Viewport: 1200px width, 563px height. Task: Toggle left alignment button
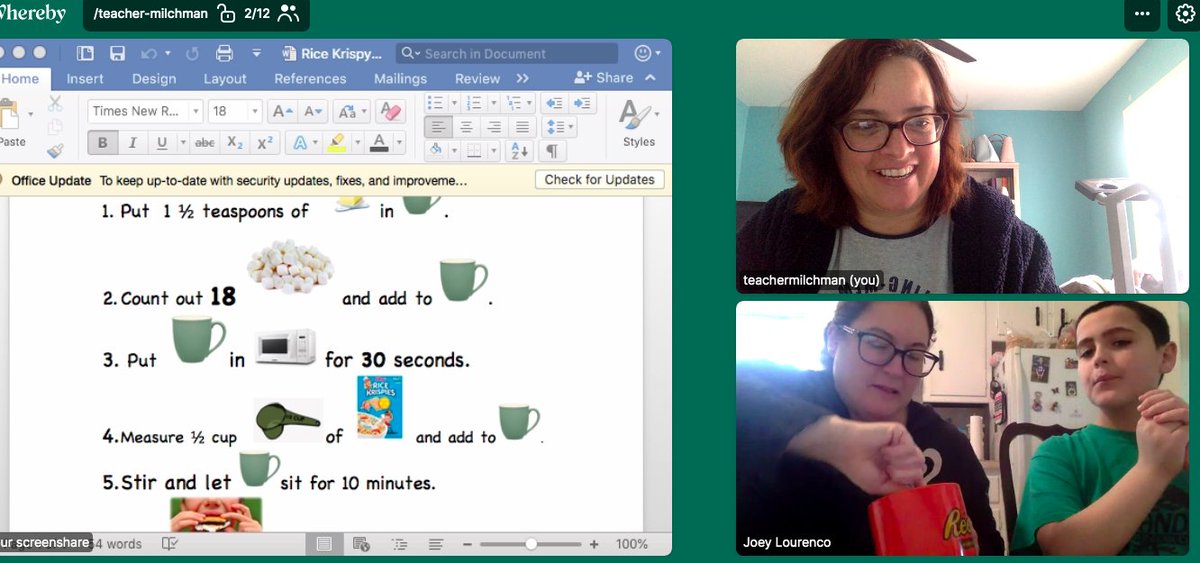(x=438, y=127)
